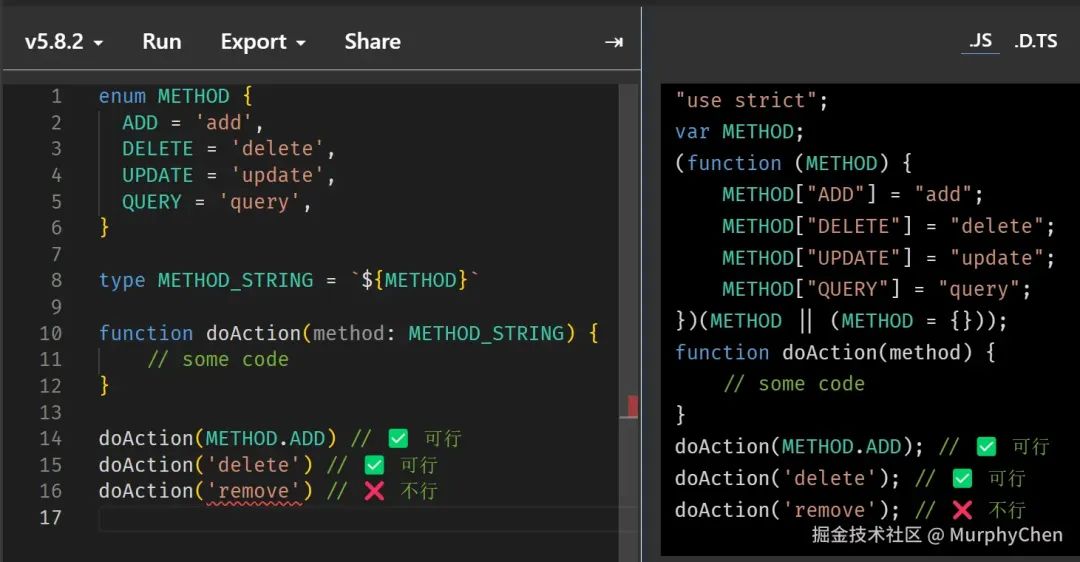Click the 'type METHOD_STRING' declaration line
Image resolution: width=1080 pixels, height=562 pixels.
tap(289, 280)
